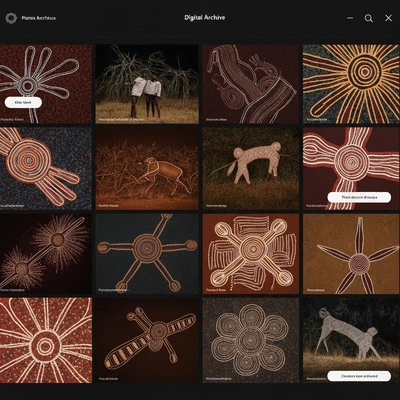The width and height of the screenshot is (400, 400).
Task: Click the caption under the seven-circle flower painting
Action: click(219, 379)
